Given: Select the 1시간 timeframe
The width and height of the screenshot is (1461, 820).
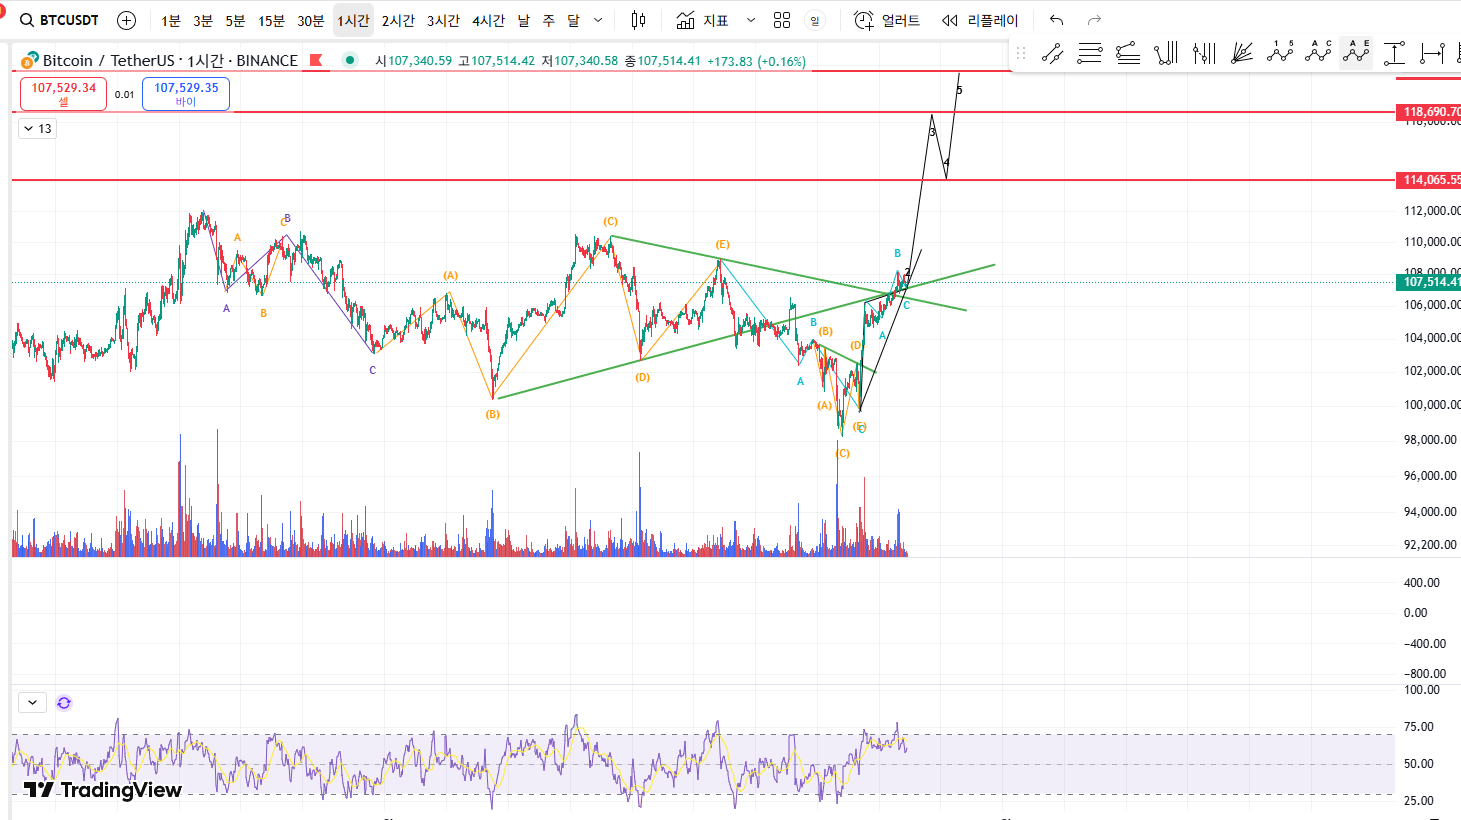Looking at the screenshot, I should click(353, 20).
